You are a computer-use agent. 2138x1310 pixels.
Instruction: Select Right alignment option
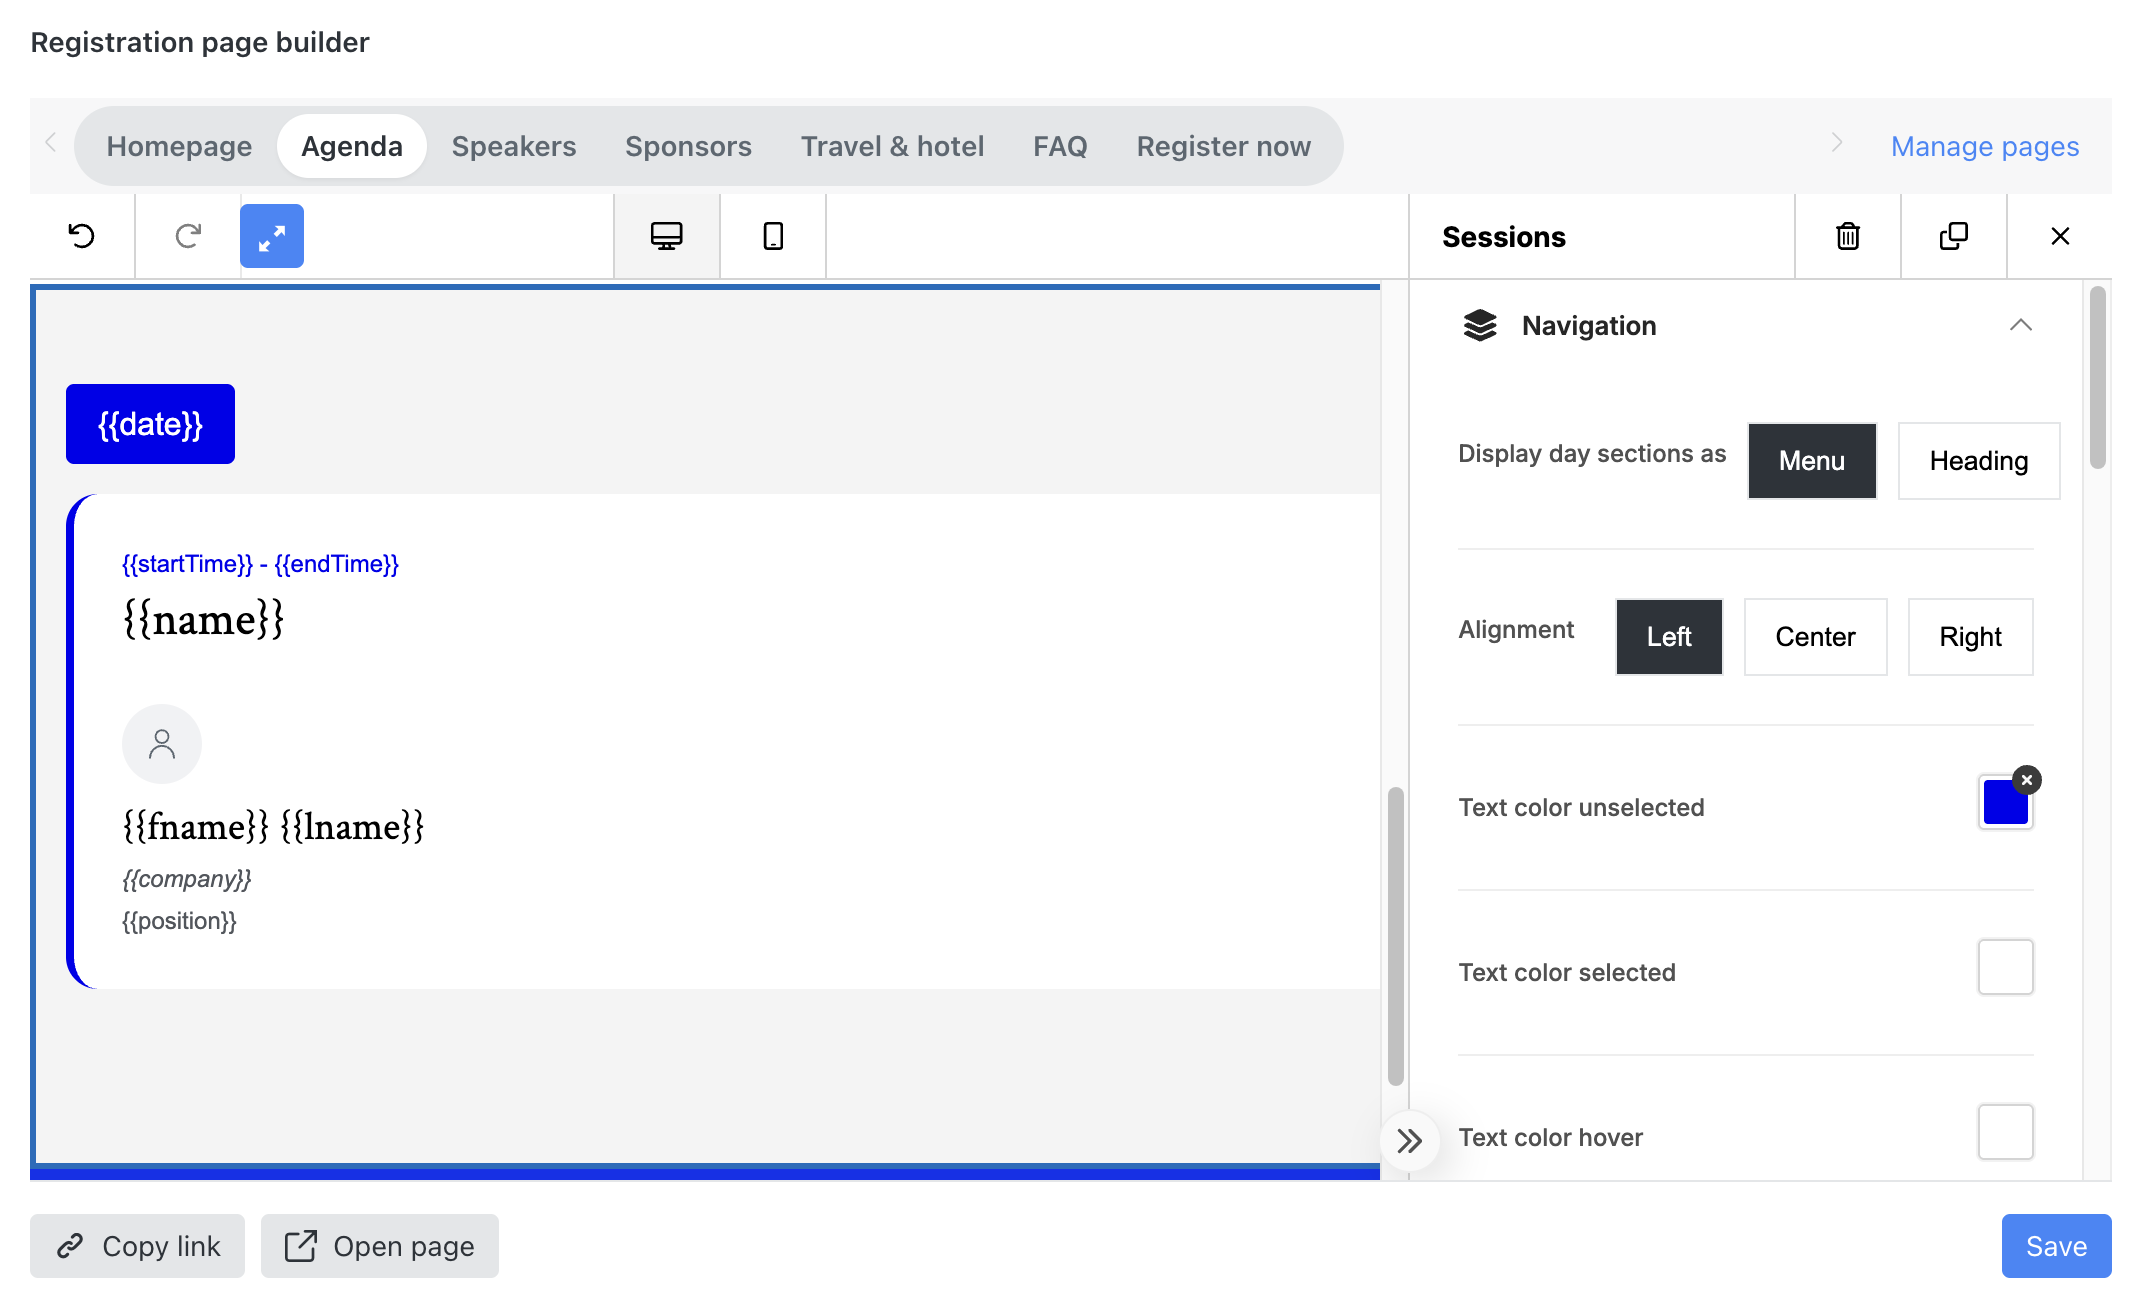click(x=1970, y=637)
